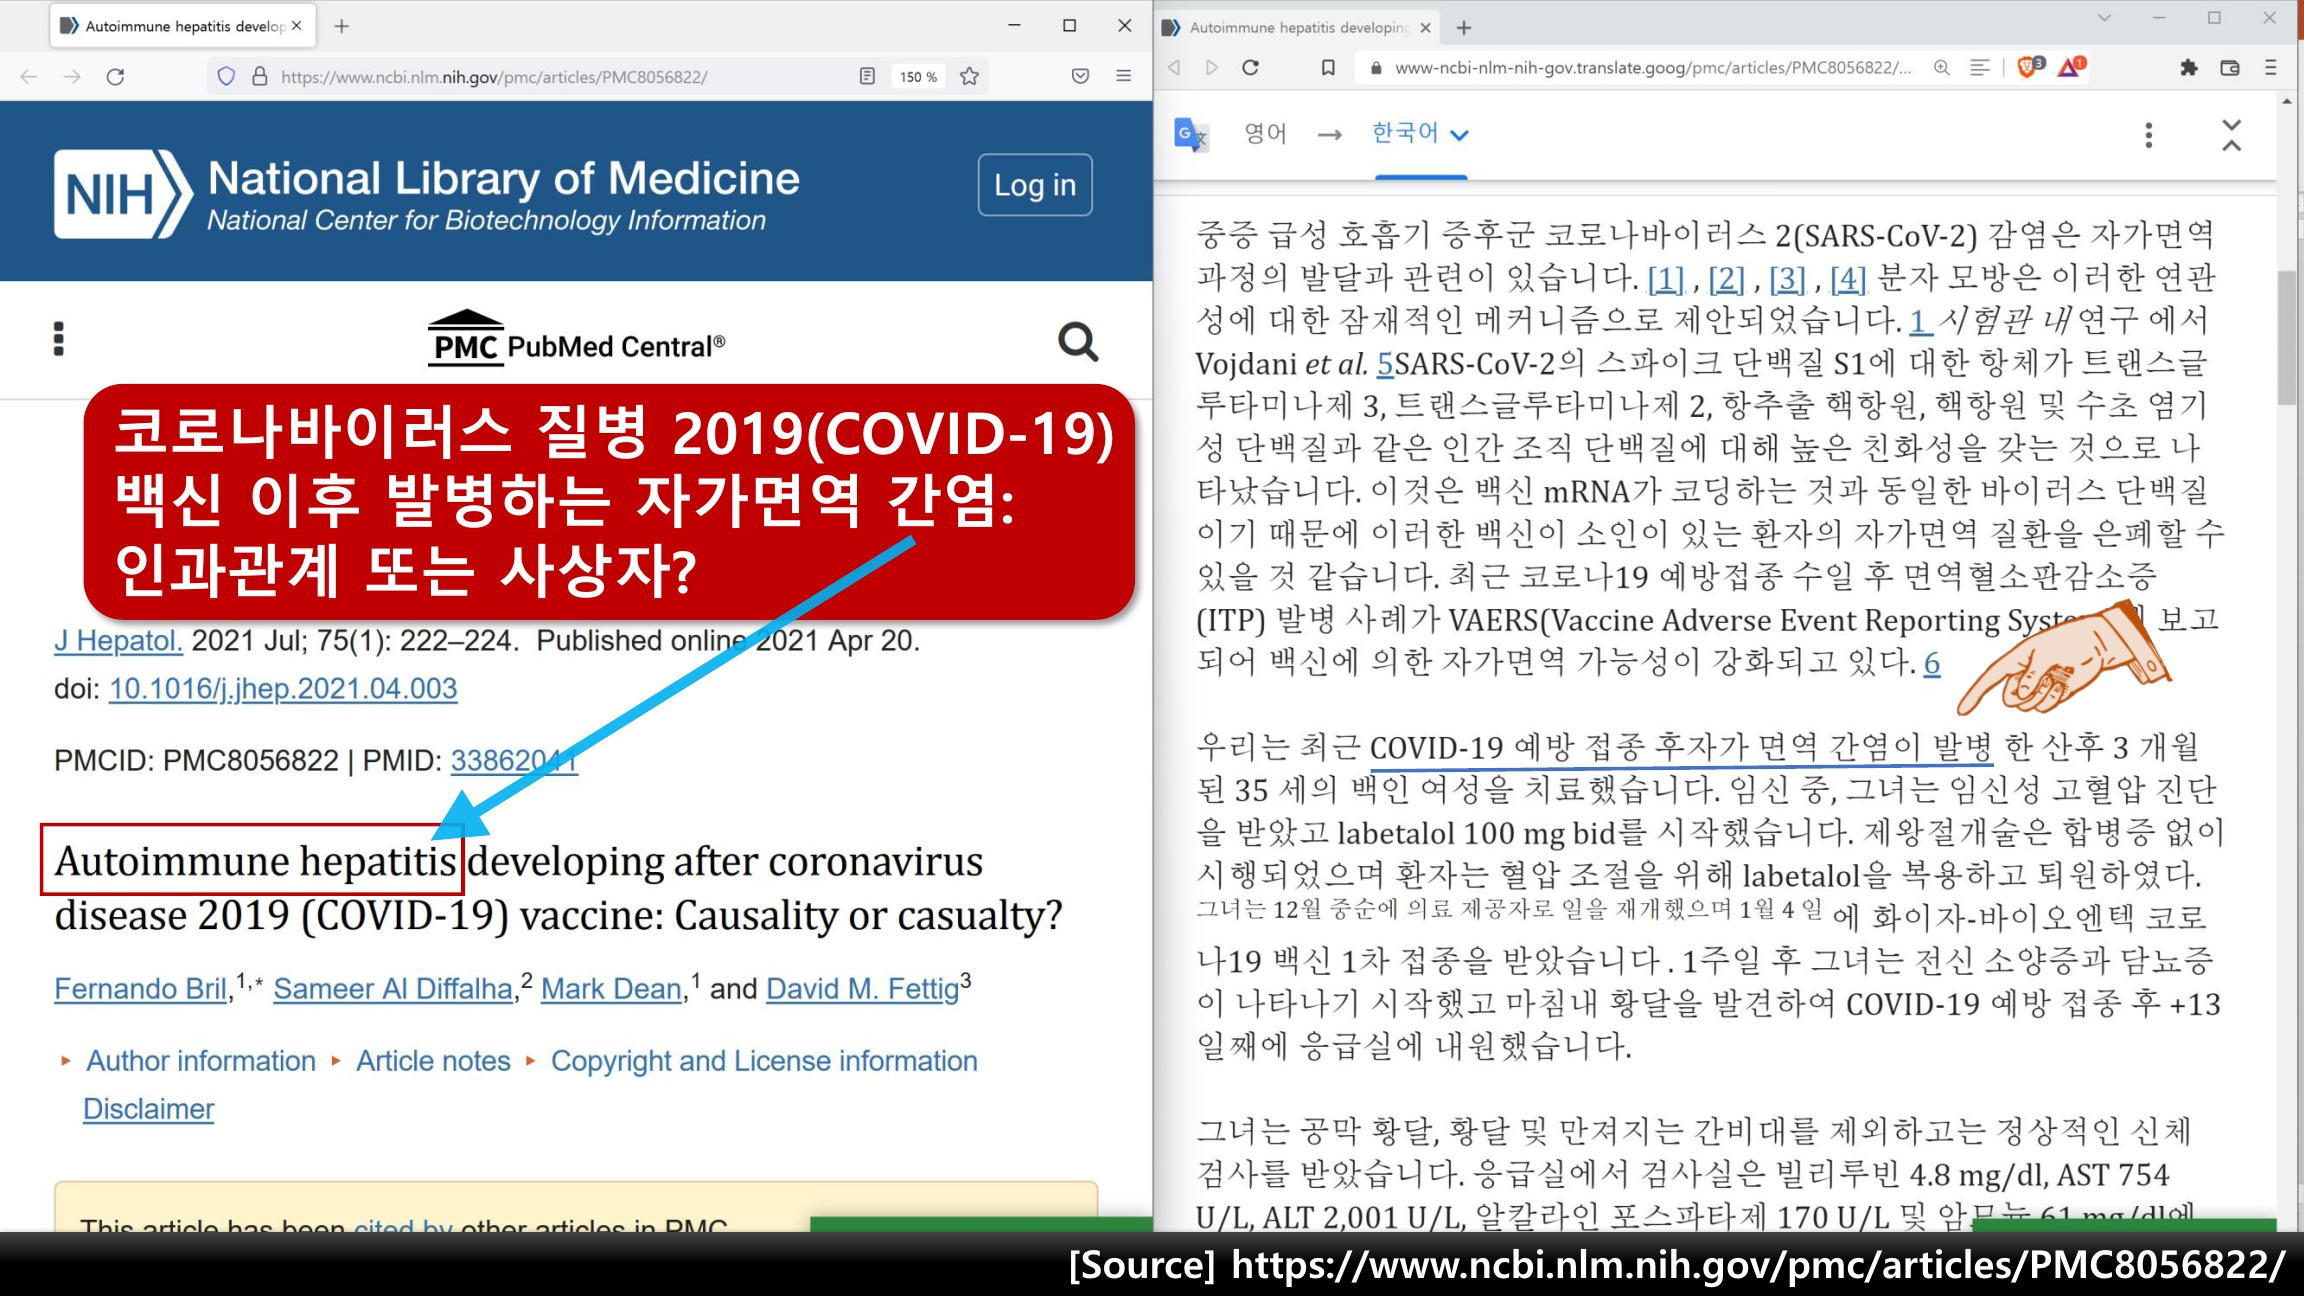Open Save to Pocket icon
Image resolution: width=2304 pixels, height=1296 pixels.
pos(1080,76)
